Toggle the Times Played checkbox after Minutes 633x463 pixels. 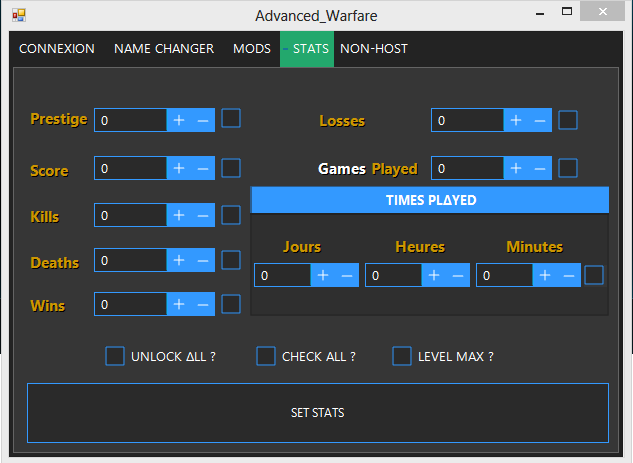594,275
